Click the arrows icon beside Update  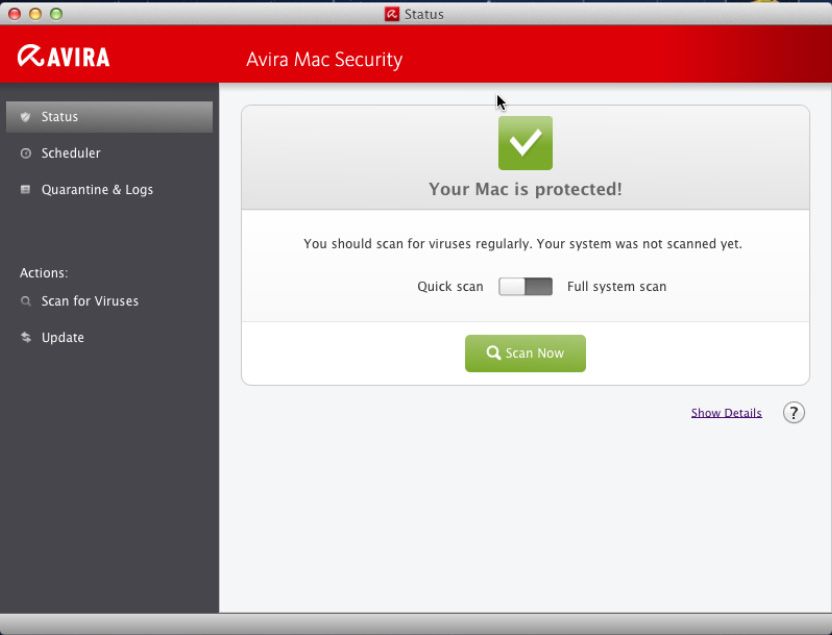(x=25, y=337)
